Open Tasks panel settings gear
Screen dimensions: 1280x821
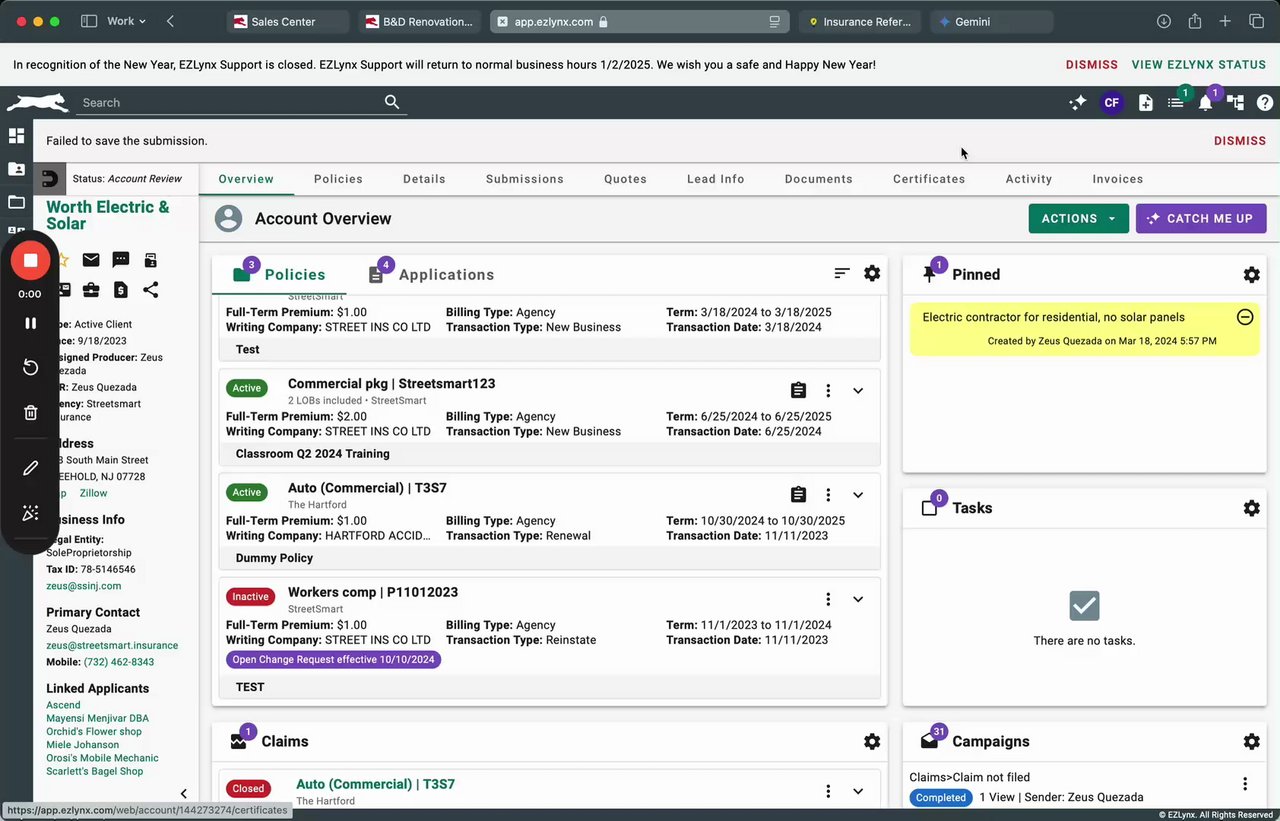click(x=1251, y=508)
